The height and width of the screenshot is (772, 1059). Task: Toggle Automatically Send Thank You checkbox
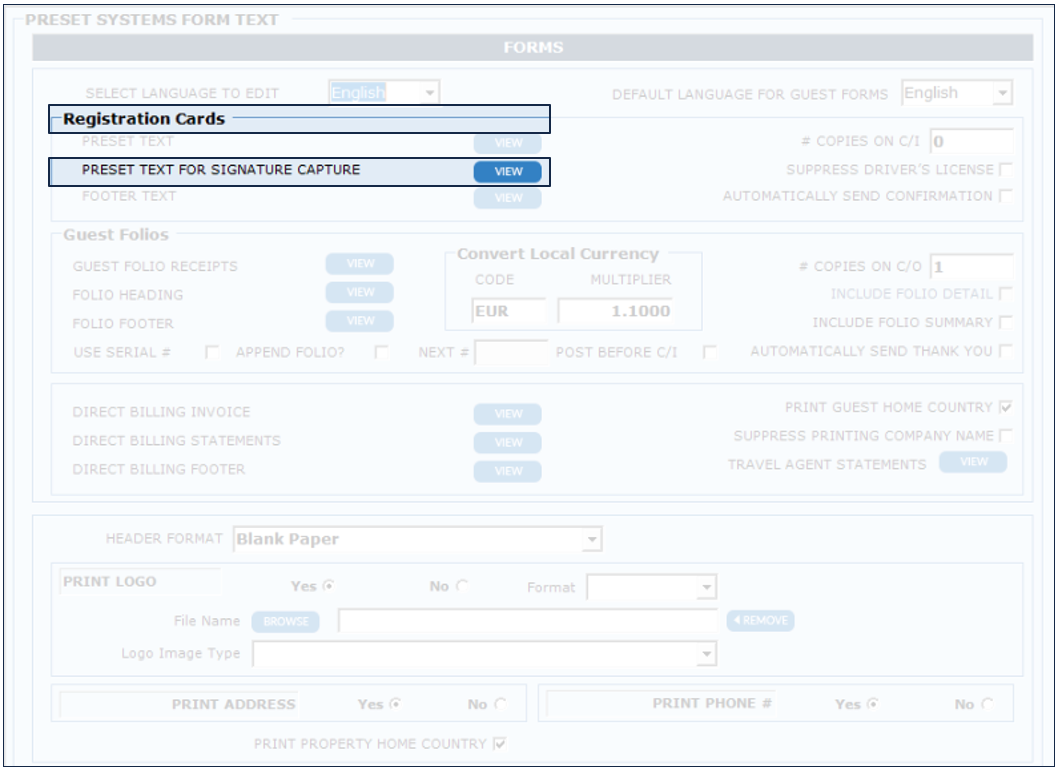pos(1005,351)
